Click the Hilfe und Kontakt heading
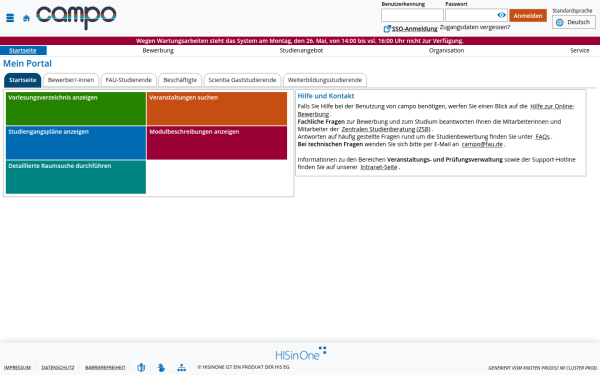 tap(326, 96)
